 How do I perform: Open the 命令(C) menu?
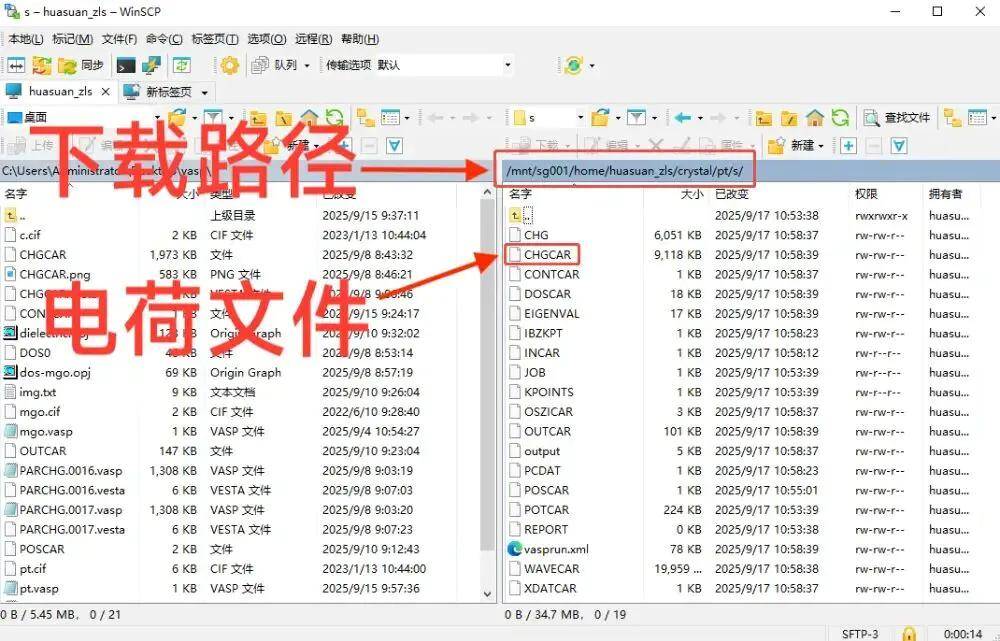tap(164, 39)
